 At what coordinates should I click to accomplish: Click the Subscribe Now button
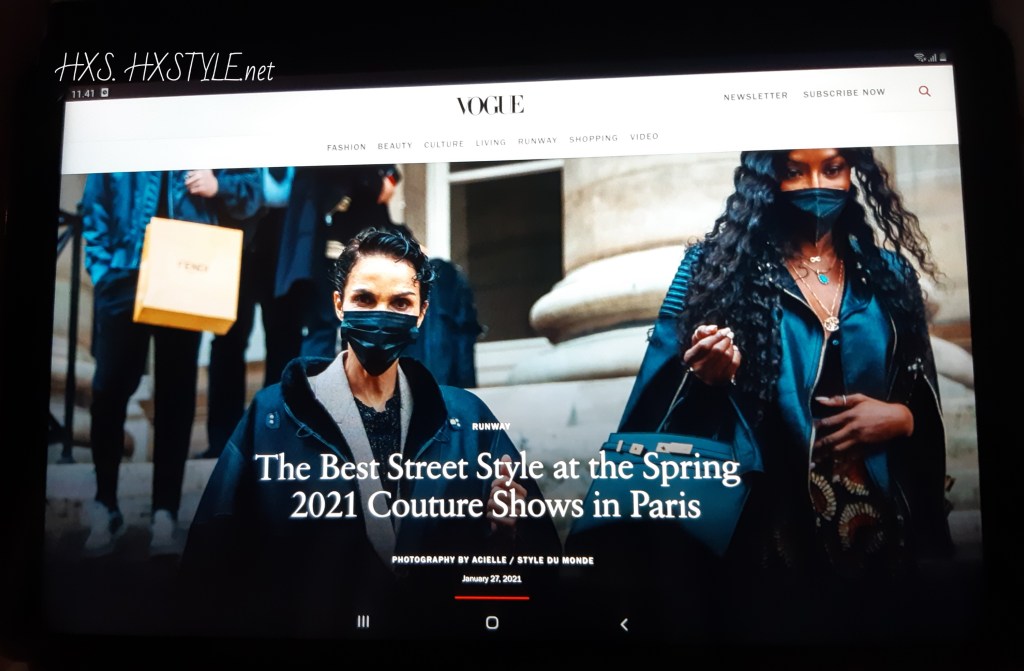pos(844,93)
